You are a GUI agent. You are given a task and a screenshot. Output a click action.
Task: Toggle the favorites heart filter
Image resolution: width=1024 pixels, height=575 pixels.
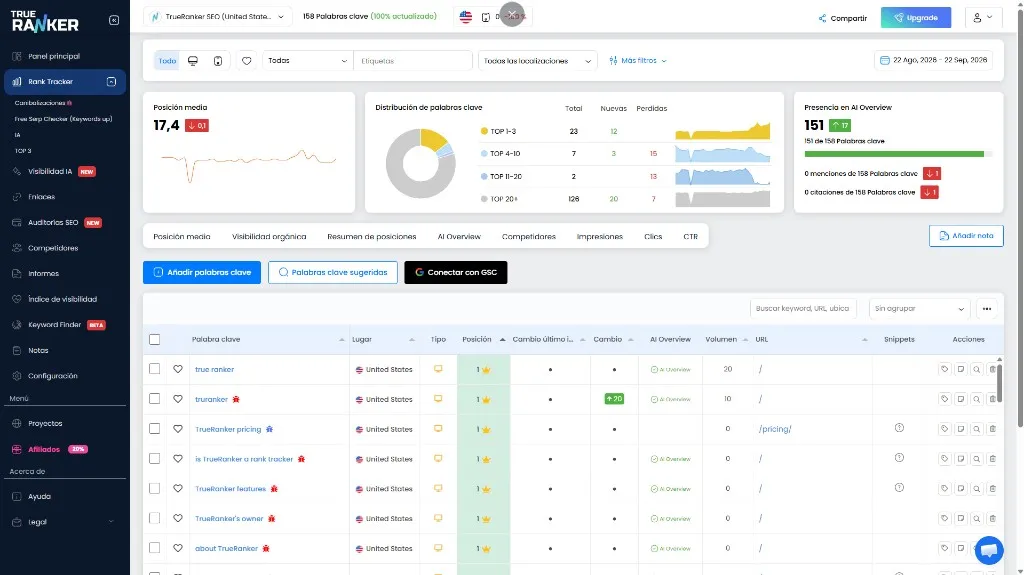pos(246,61)
